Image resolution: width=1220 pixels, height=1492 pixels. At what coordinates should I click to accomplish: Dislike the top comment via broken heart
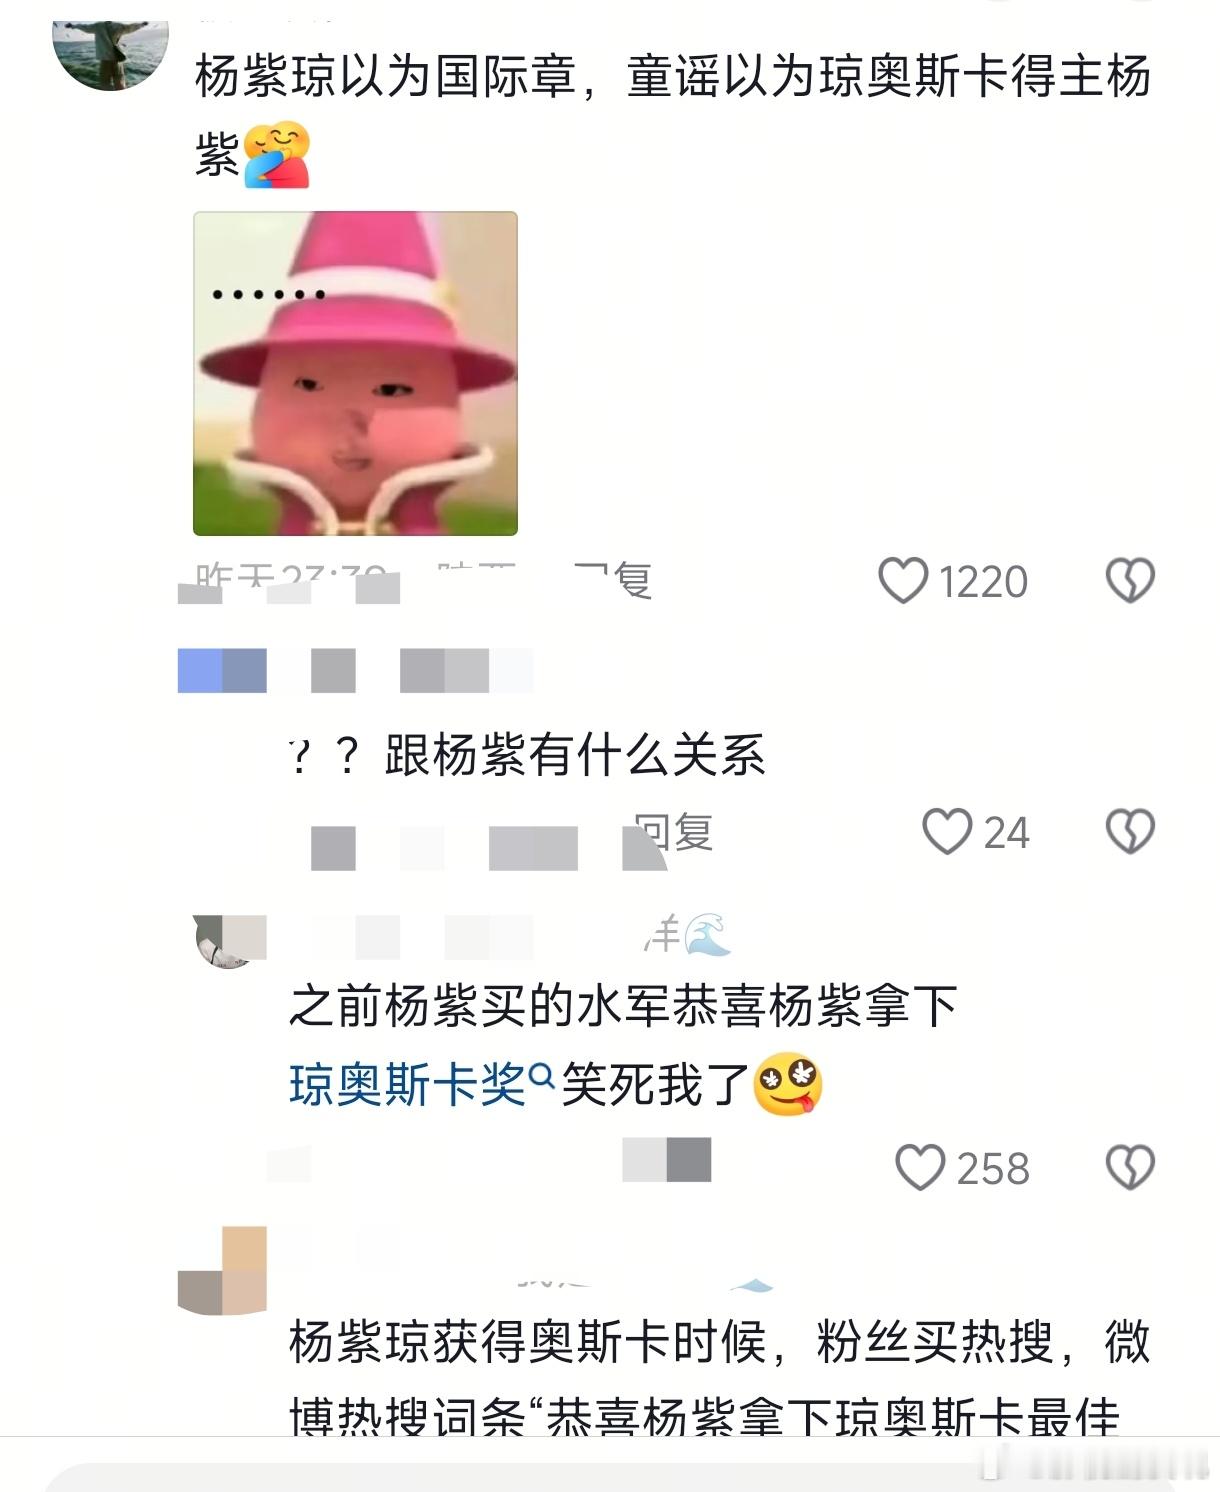1130,581
